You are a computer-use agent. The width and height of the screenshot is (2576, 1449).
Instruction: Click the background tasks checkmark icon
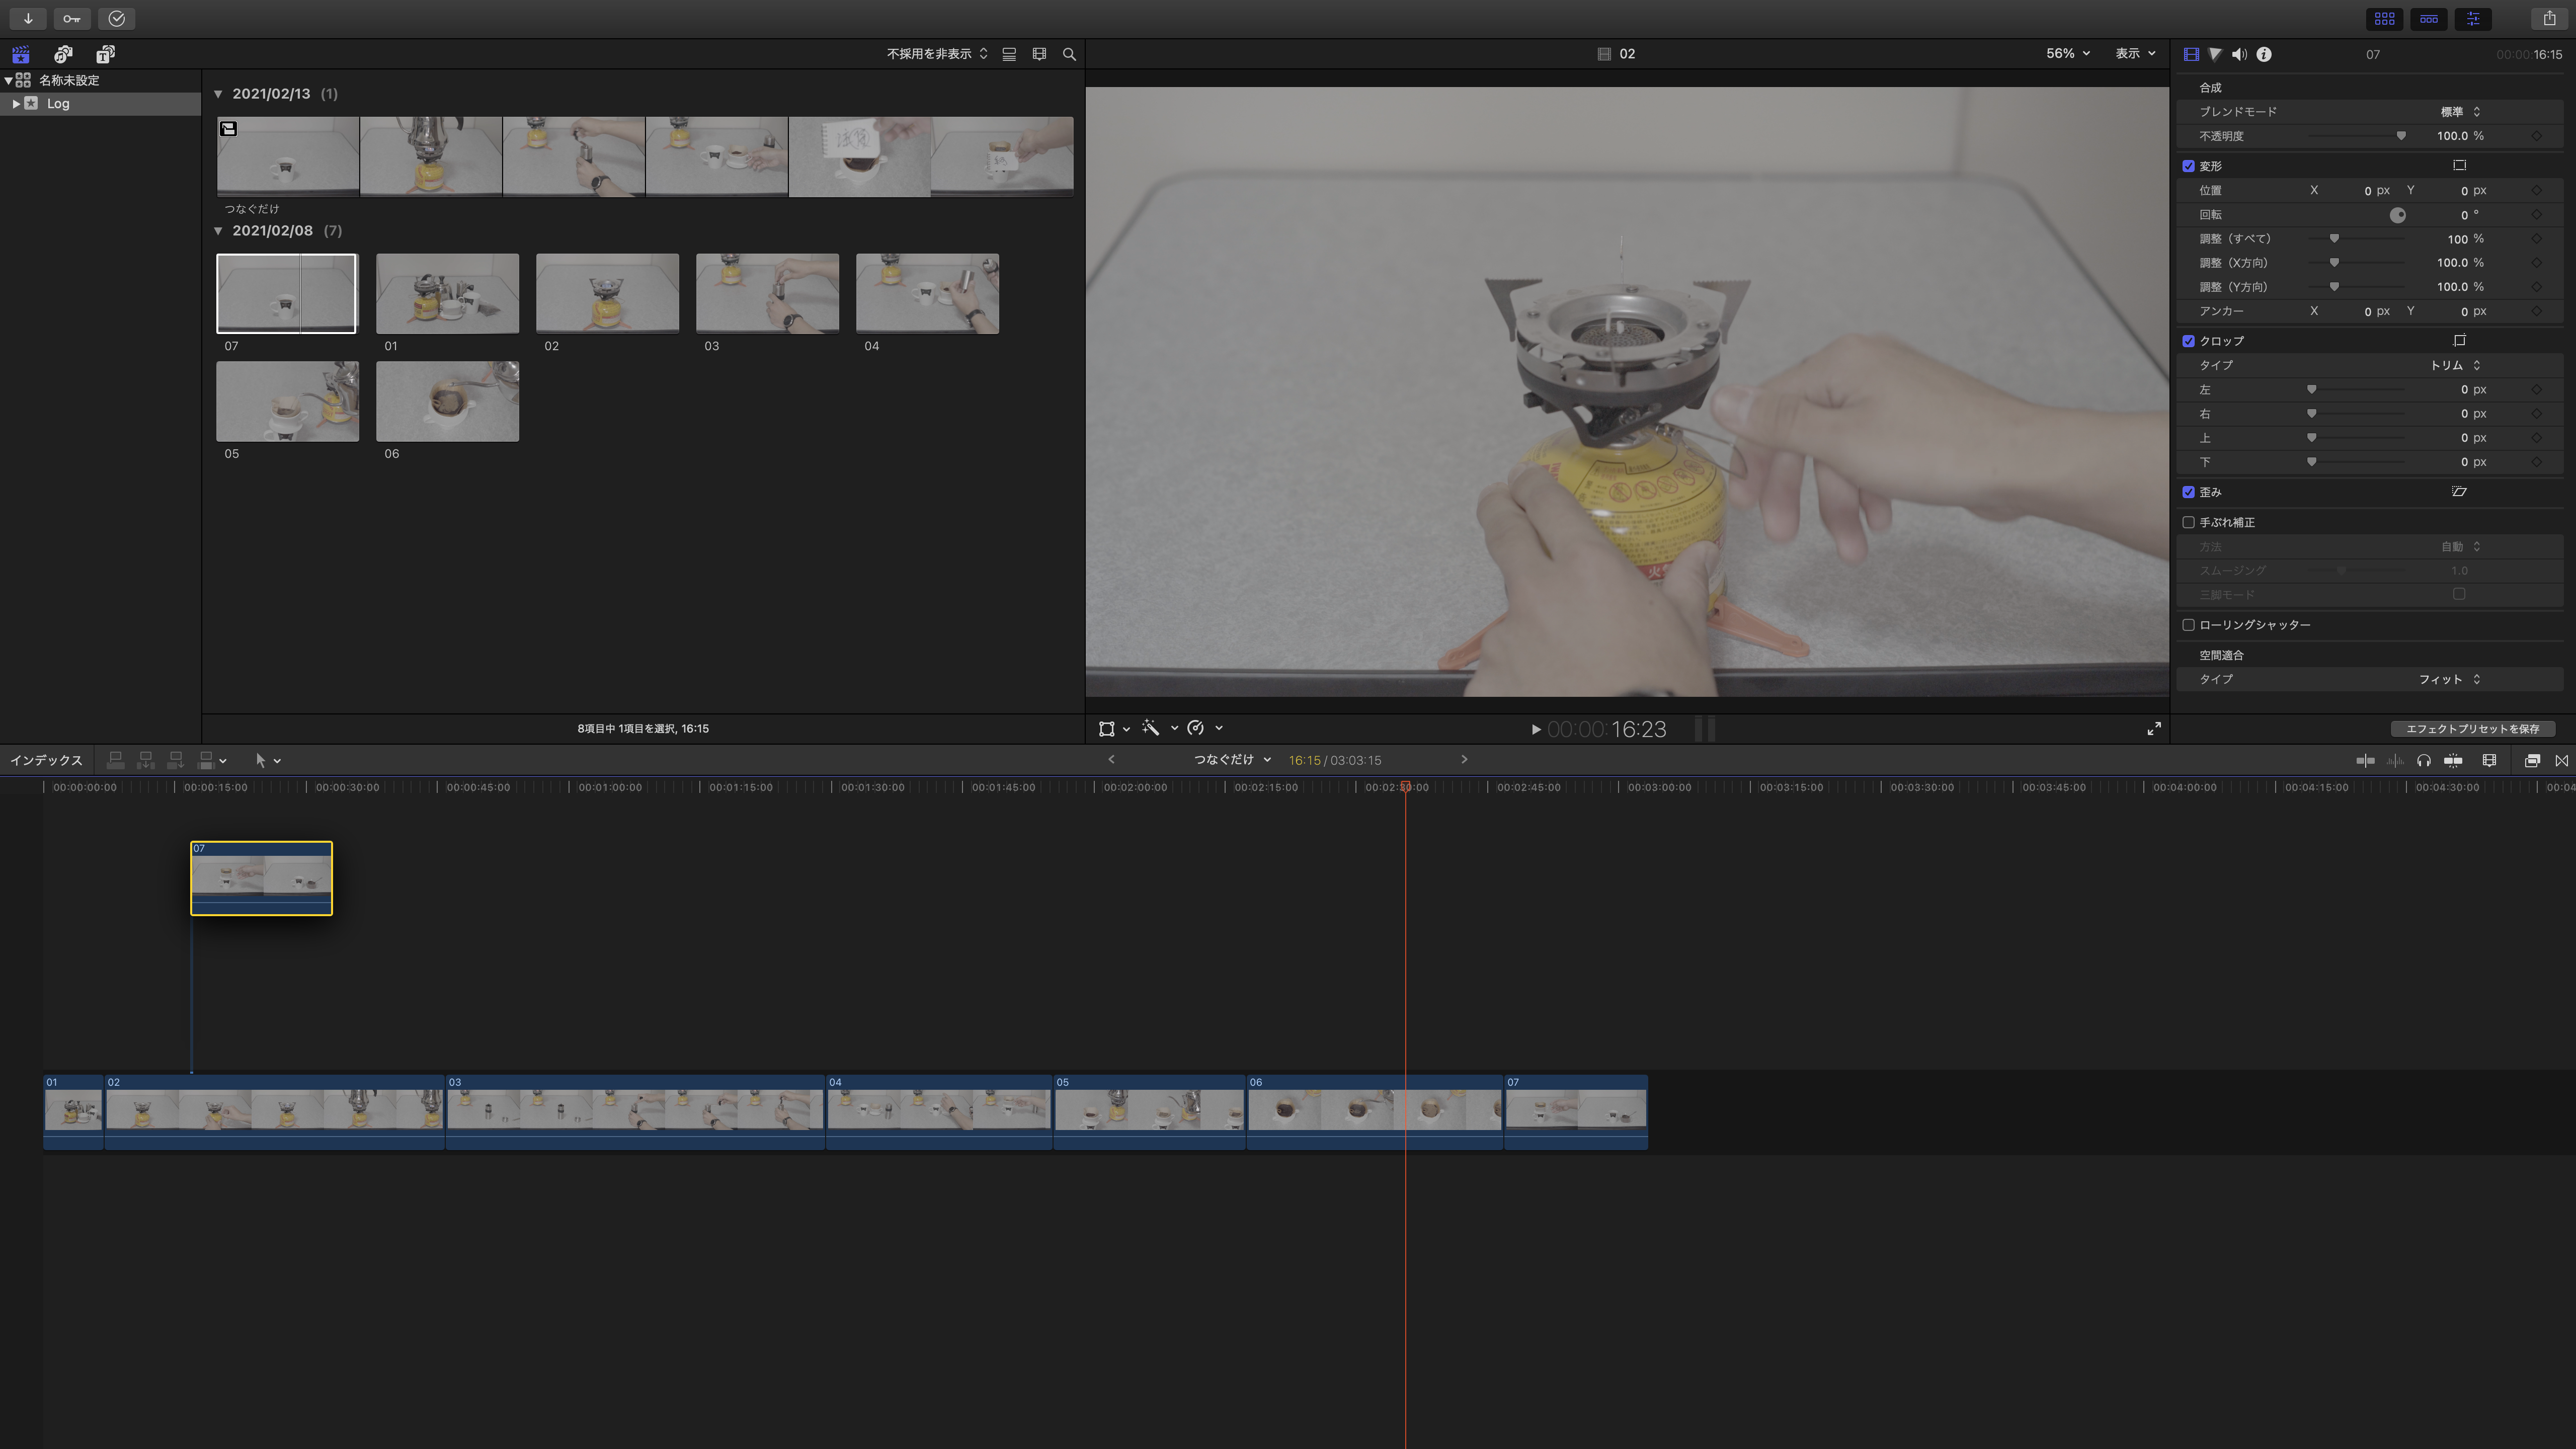117,18
